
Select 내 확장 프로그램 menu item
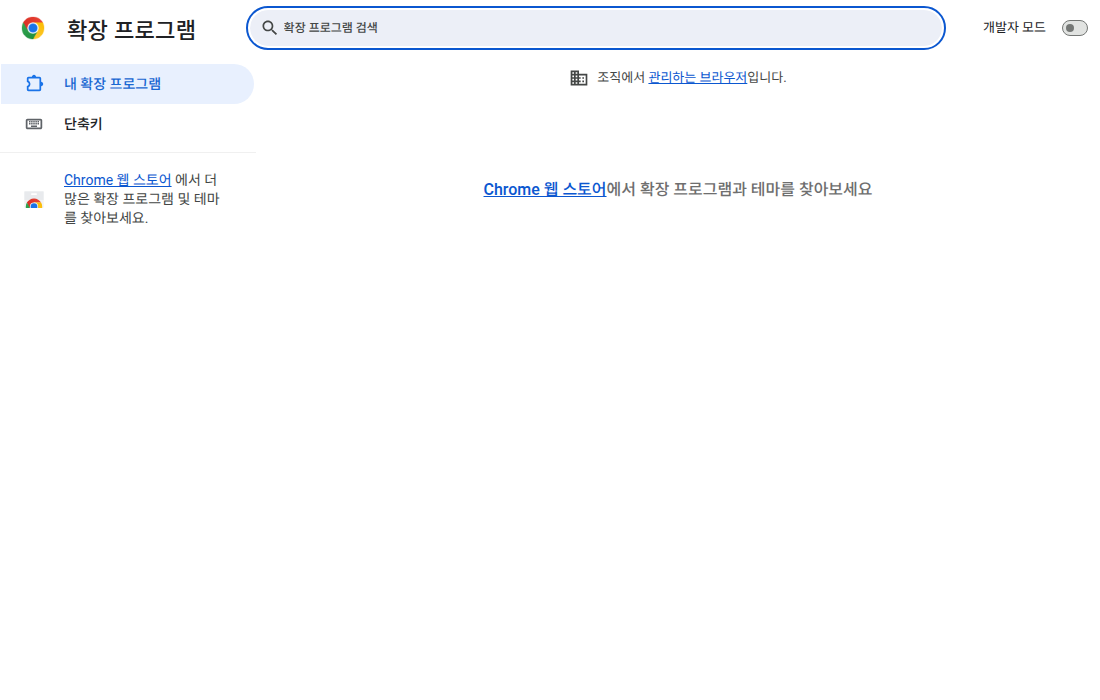127,84
